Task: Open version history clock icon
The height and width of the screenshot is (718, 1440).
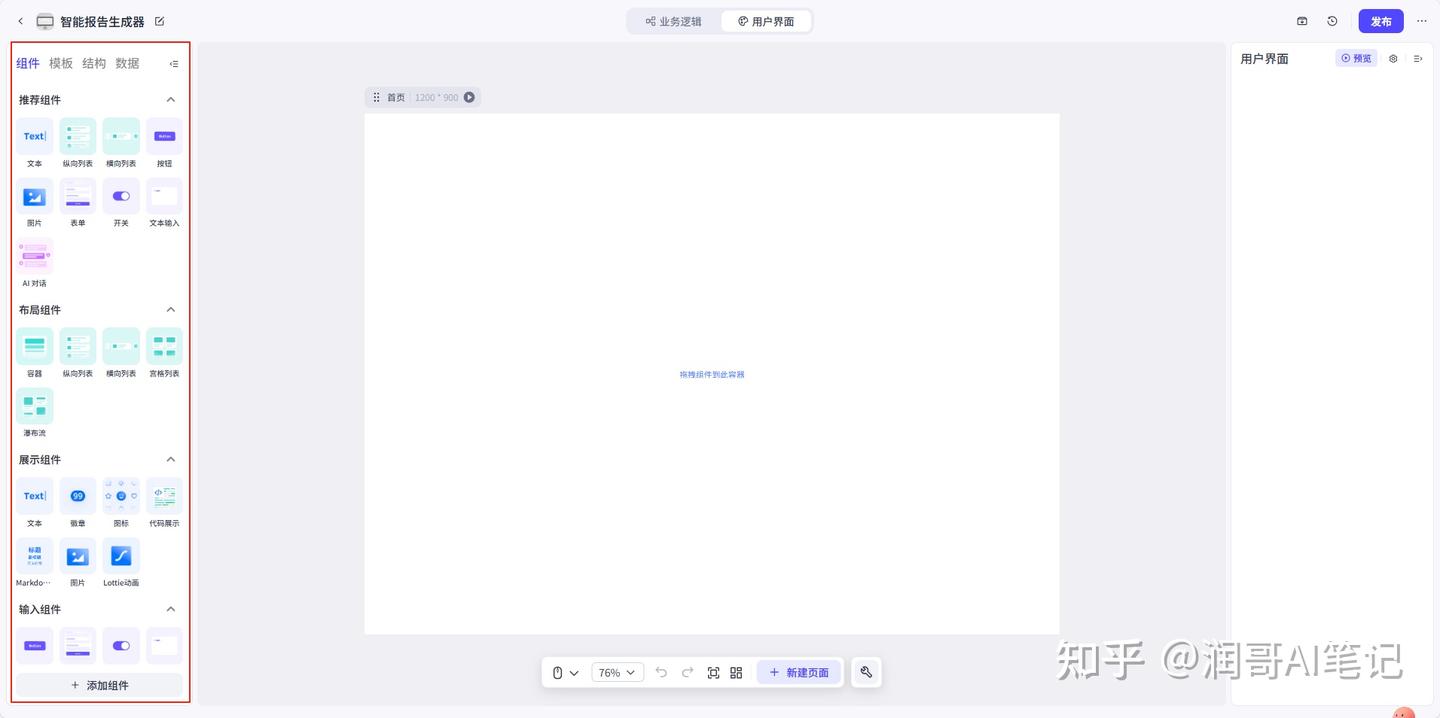Action: pyautogui.click(x=1332, y=21)
